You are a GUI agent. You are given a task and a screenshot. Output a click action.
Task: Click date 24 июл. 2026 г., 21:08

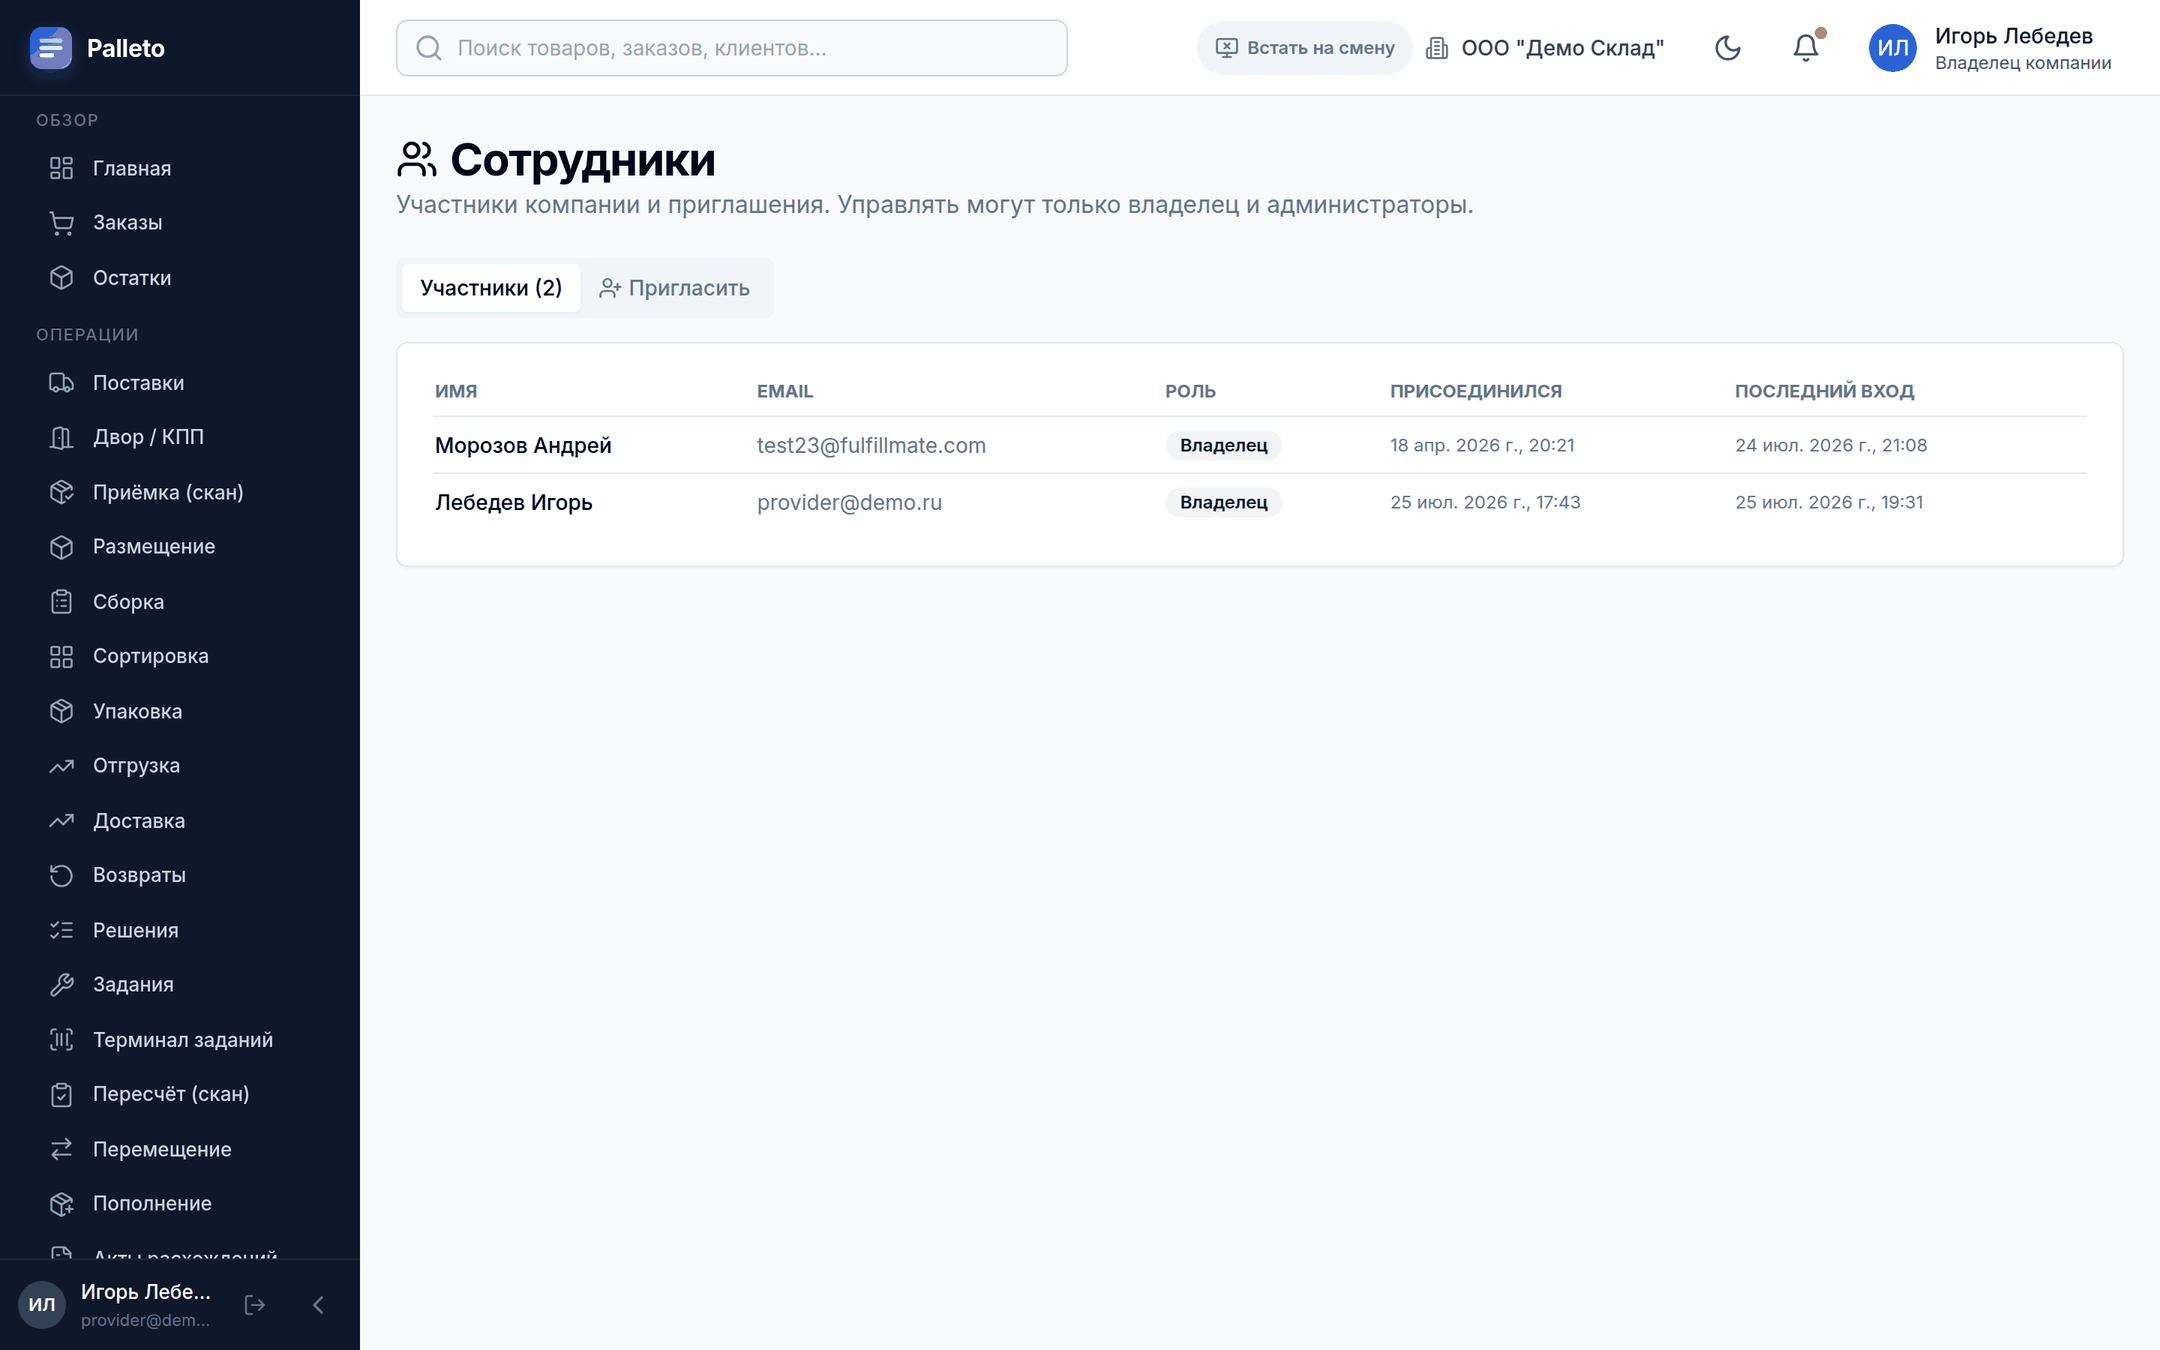pyautogui.click(x=1831, y=445)
